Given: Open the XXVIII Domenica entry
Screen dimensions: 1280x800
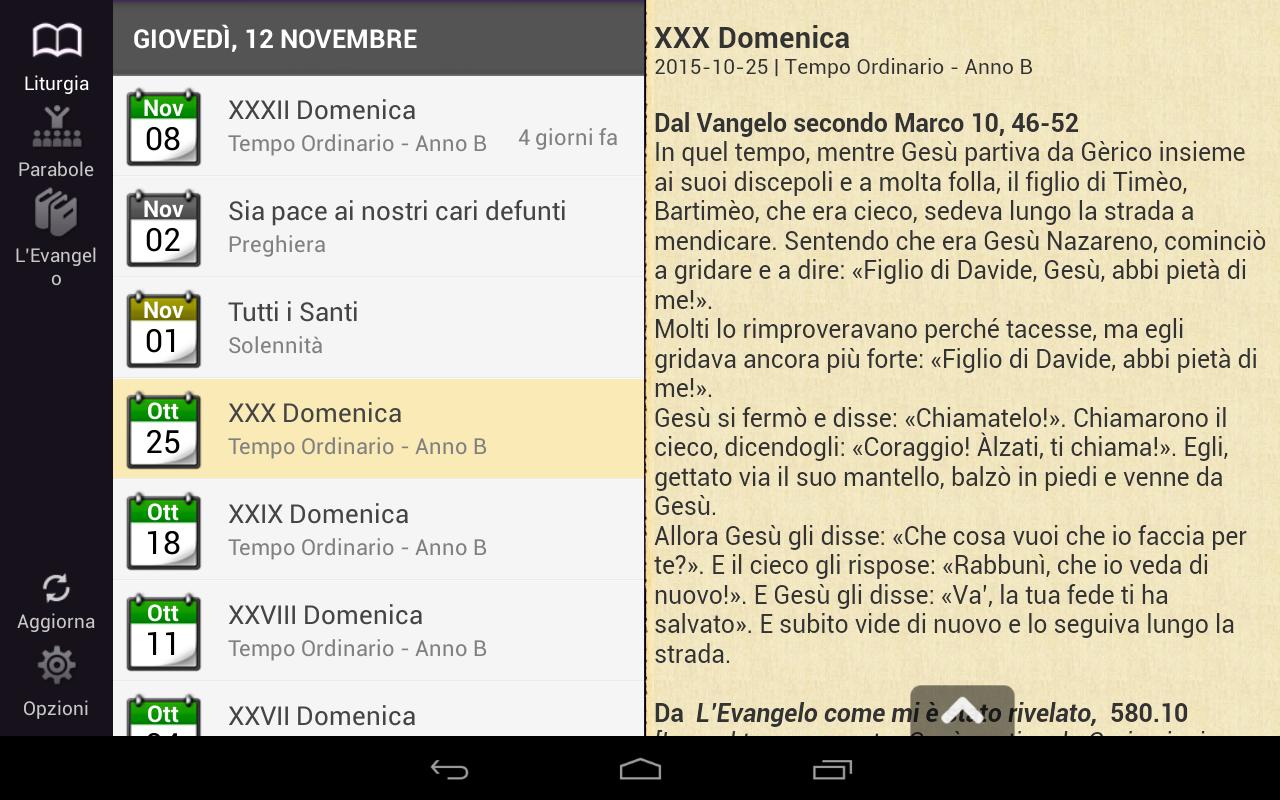Looking at the screenshot, I should click(379, 631).
